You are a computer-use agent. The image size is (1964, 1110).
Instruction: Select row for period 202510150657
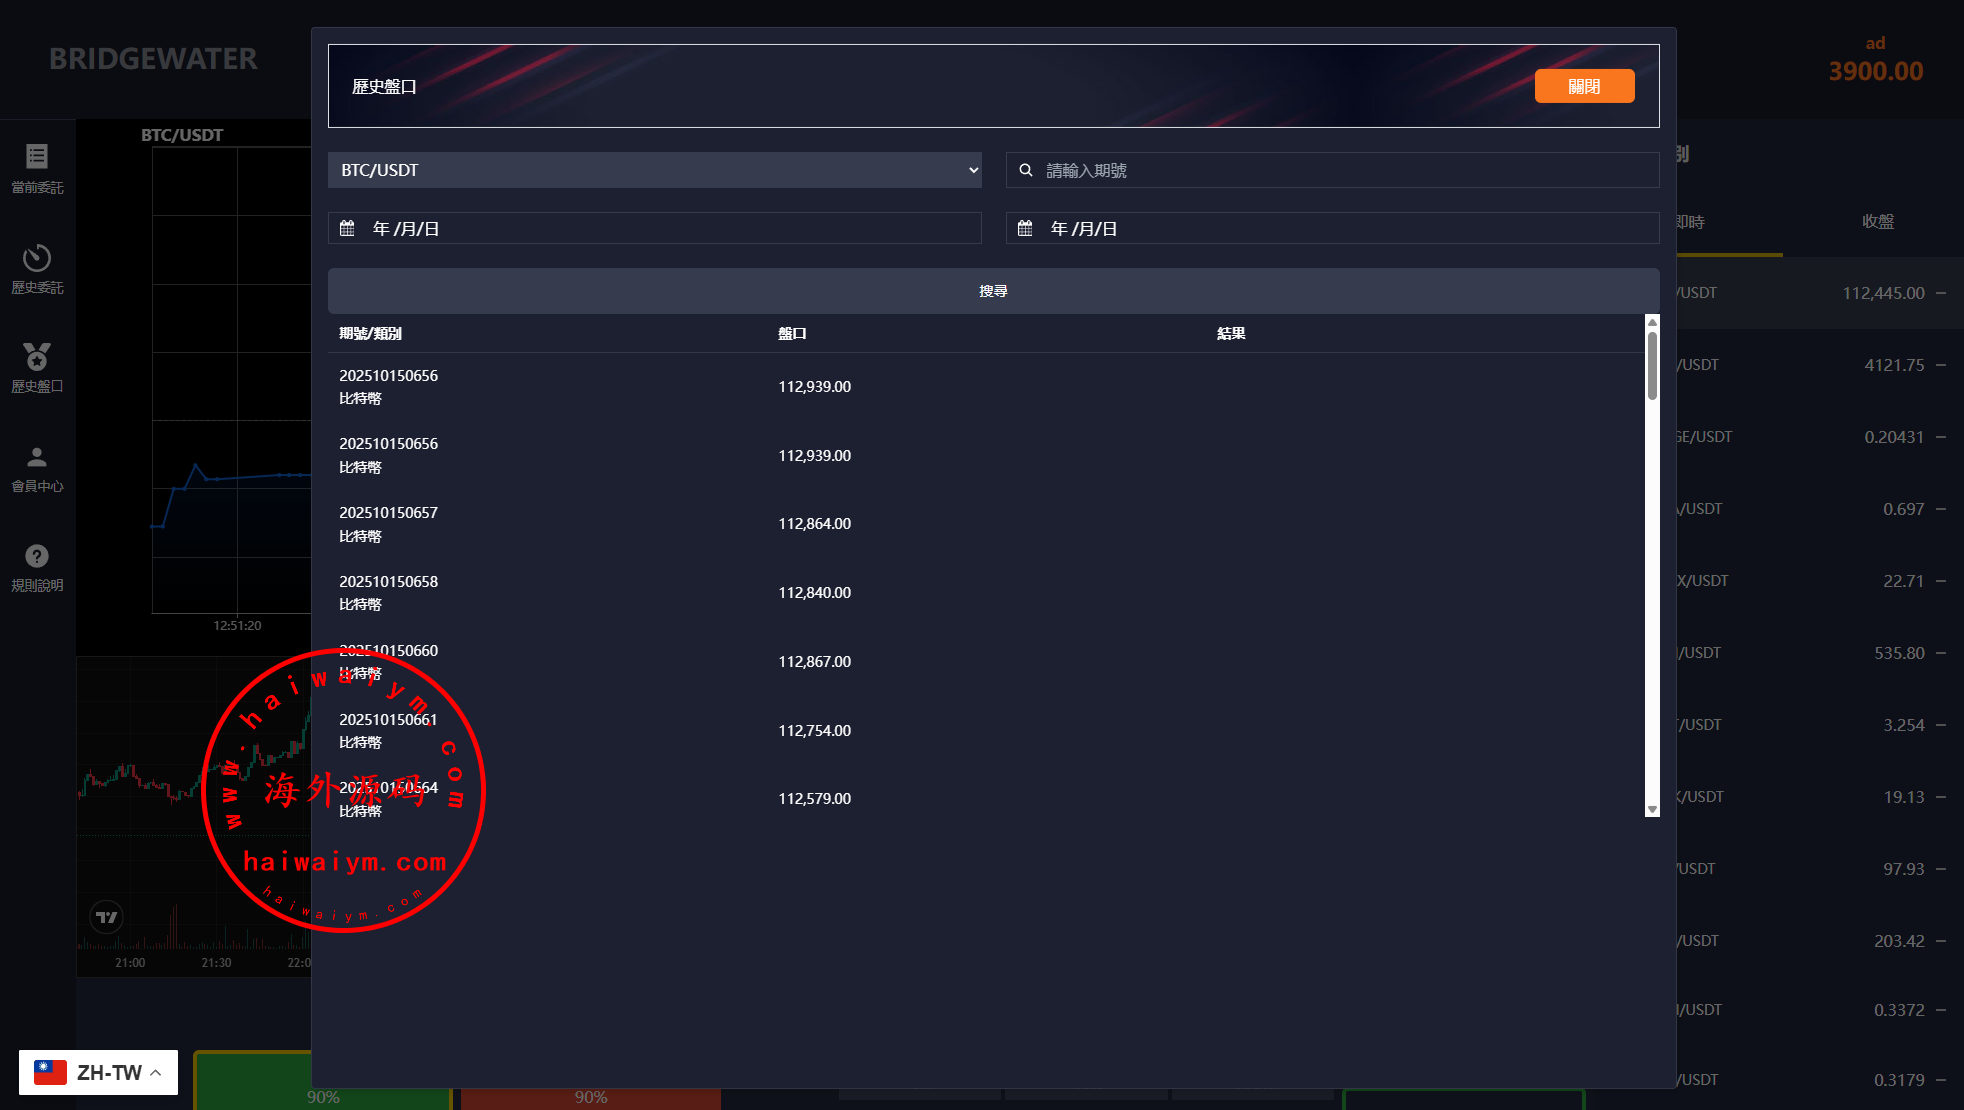[985, 524]
